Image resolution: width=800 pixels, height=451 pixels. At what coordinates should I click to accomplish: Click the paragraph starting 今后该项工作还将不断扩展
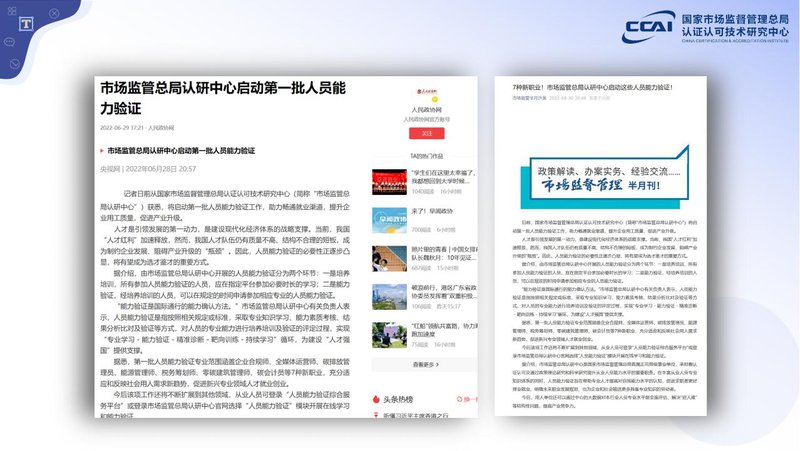pyautogui.click(x=225, y=404)
